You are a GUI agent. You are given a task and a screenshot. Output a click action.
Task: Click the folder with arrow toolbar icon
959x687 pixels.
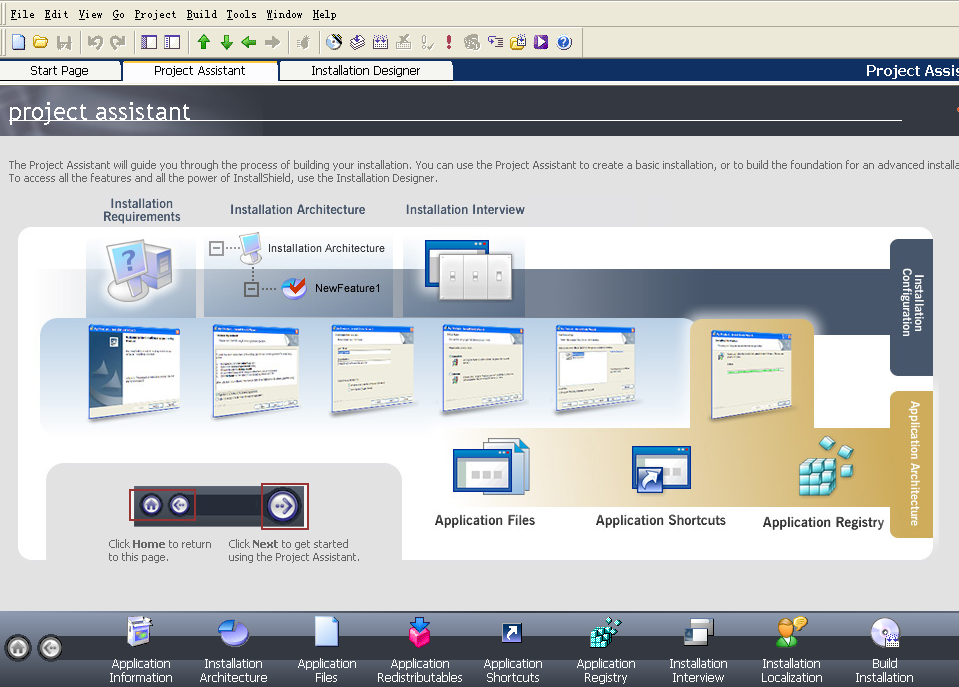coord(518,42)
